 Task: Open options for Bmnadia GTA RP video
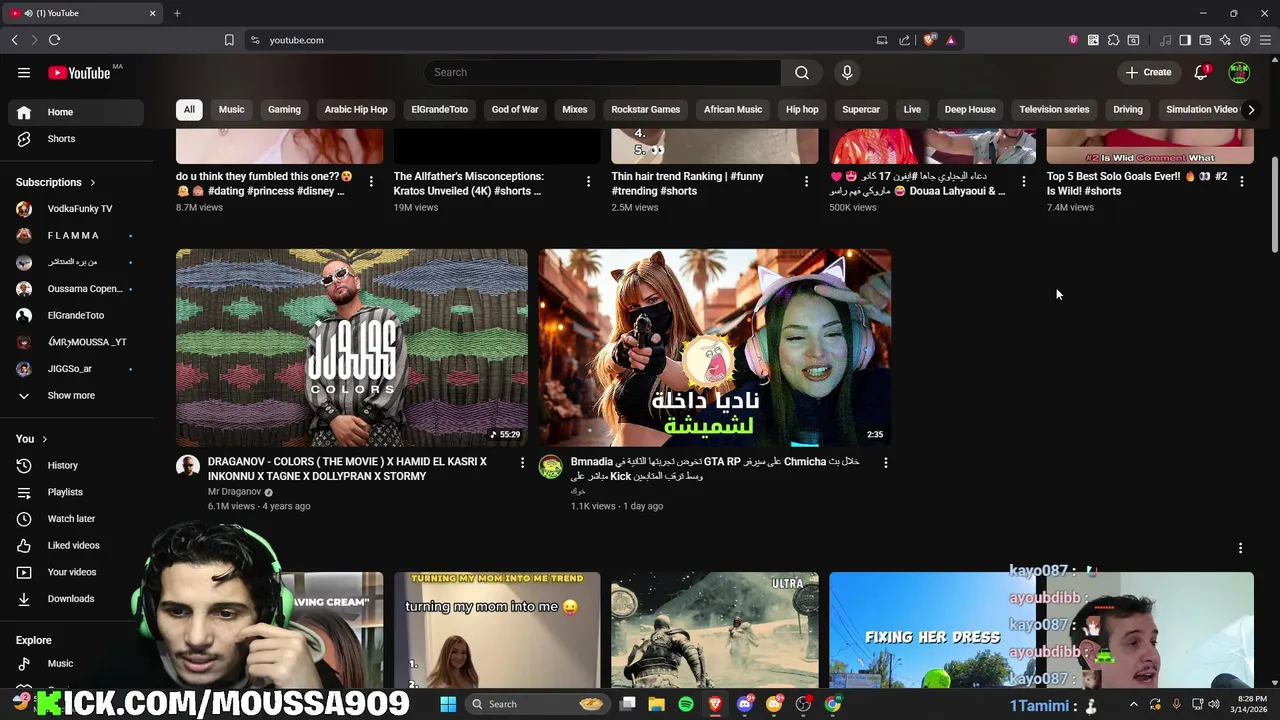885,463
